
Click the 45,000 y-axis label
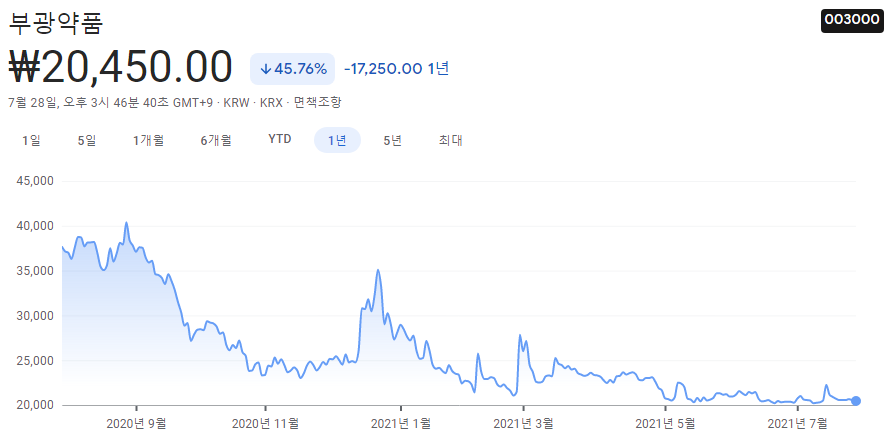click(x=36, y=181)
